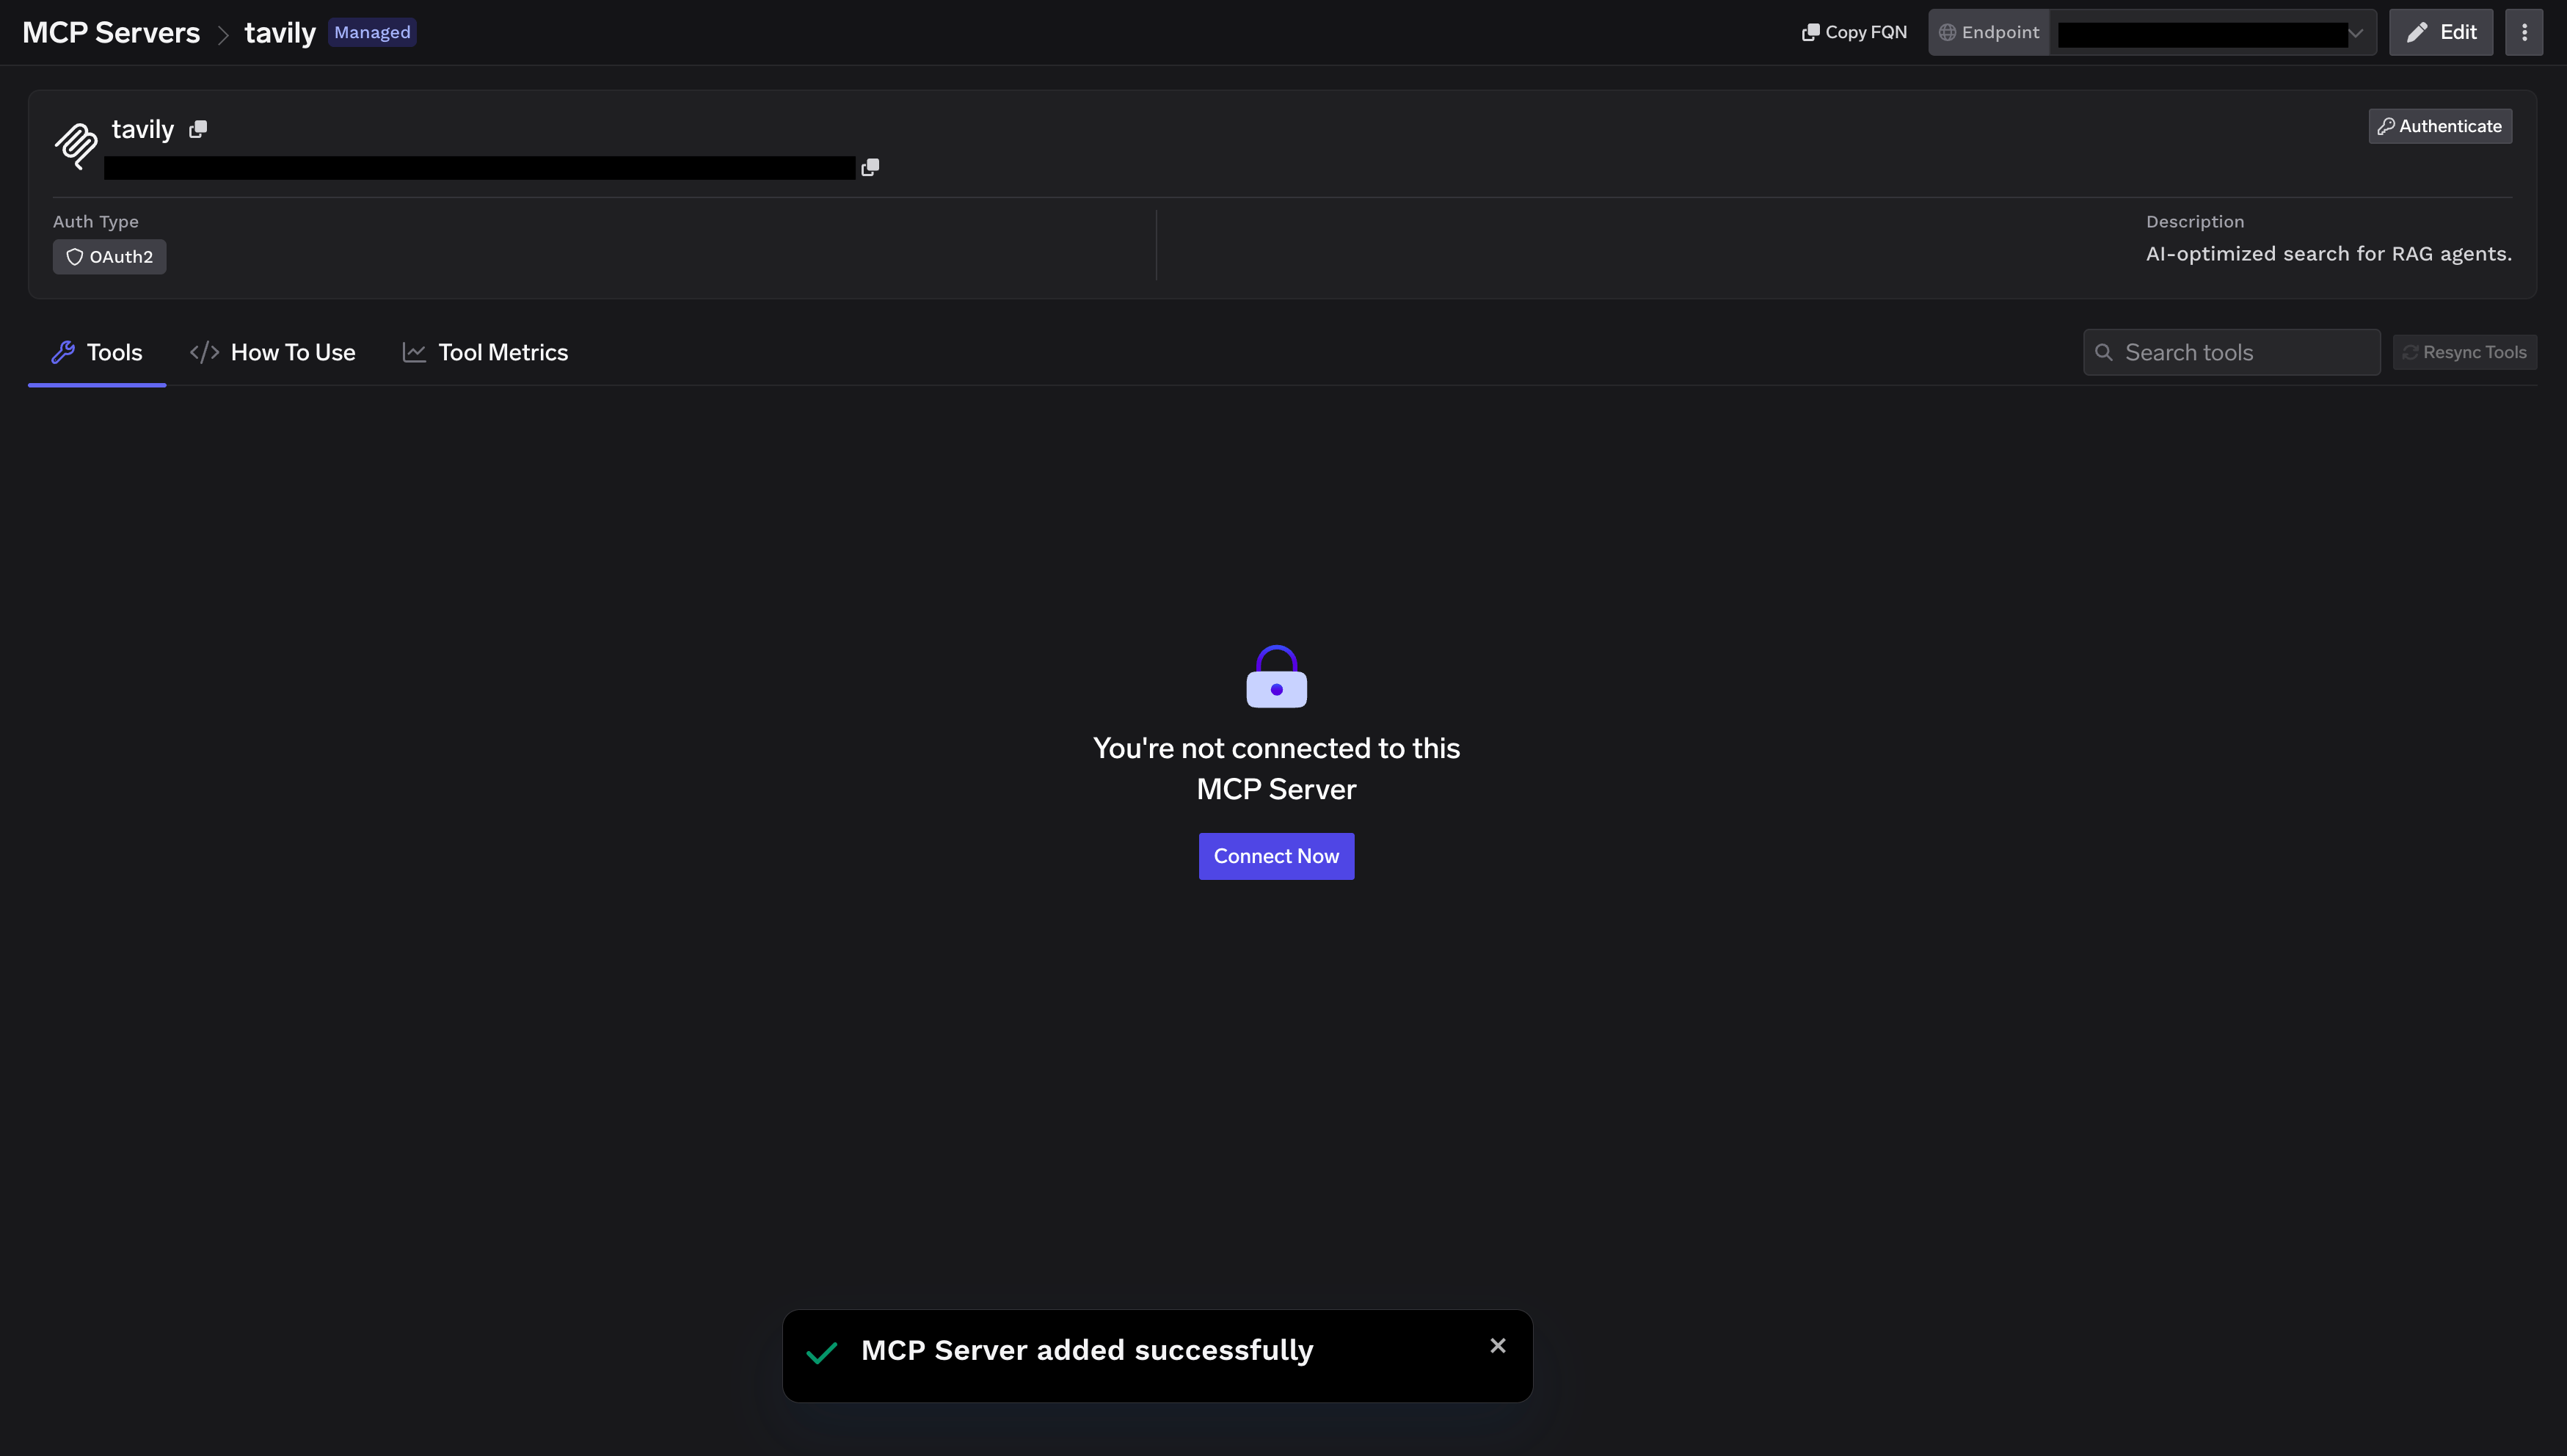Open the Endpoint dropdown
The width and height of the screenshot is (2567, 1456).
(2212, 32)
